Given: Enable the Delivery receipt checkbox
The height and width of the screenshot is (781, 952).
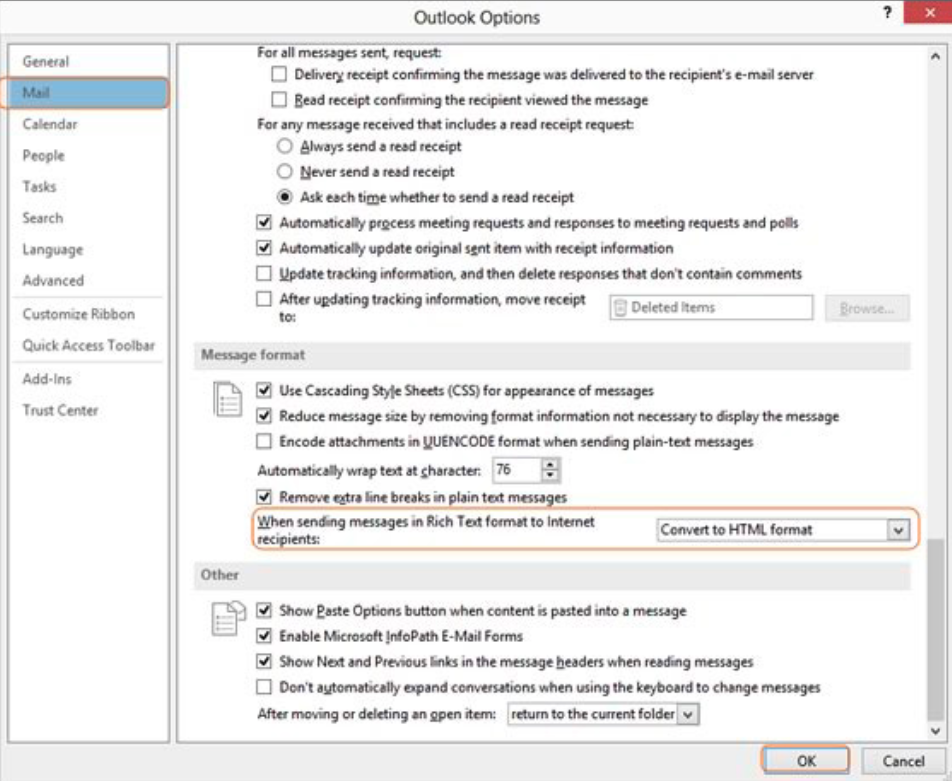Looking at the screenshot, I should (x=280, y=75).
